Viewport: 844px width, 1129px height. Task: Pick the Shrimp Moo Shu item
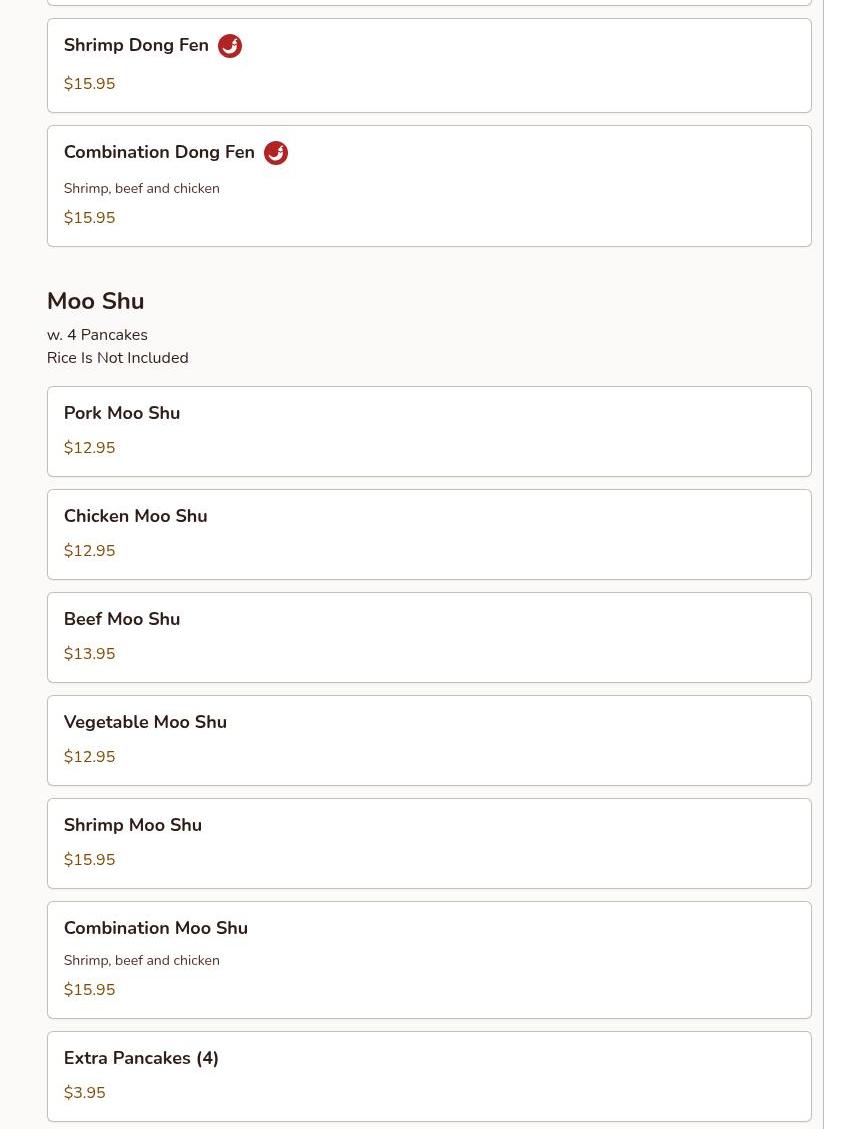click(429, 843)
